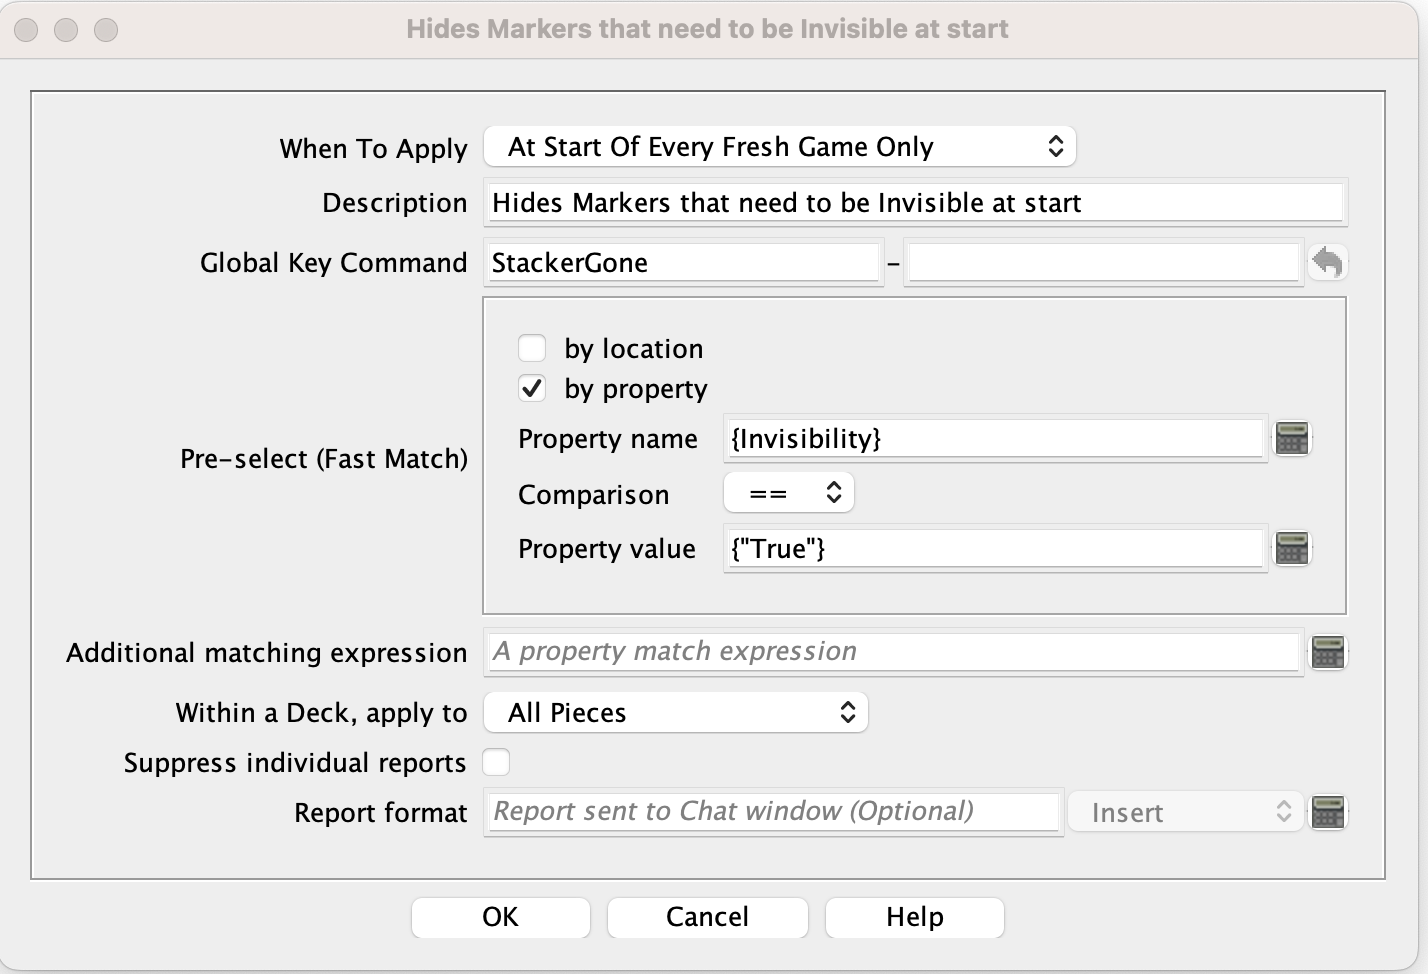Image resolution: width=1428 pixels, height=974 pixels.
Task: Toggle Suppress individual reports checkbox
Action: click(497, 762)
